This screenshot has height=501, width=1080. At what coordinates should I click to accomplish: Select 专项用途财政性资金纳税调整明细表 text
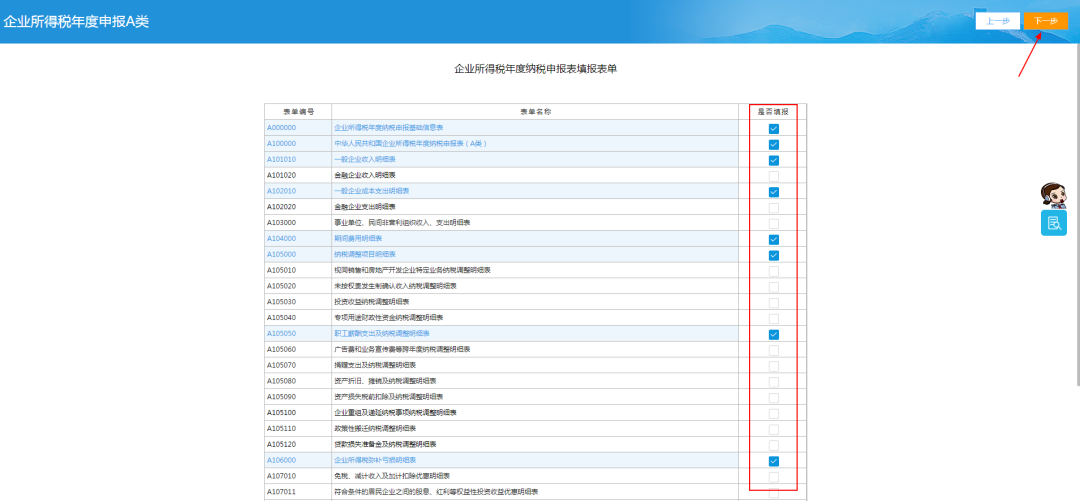click(388, 318)
